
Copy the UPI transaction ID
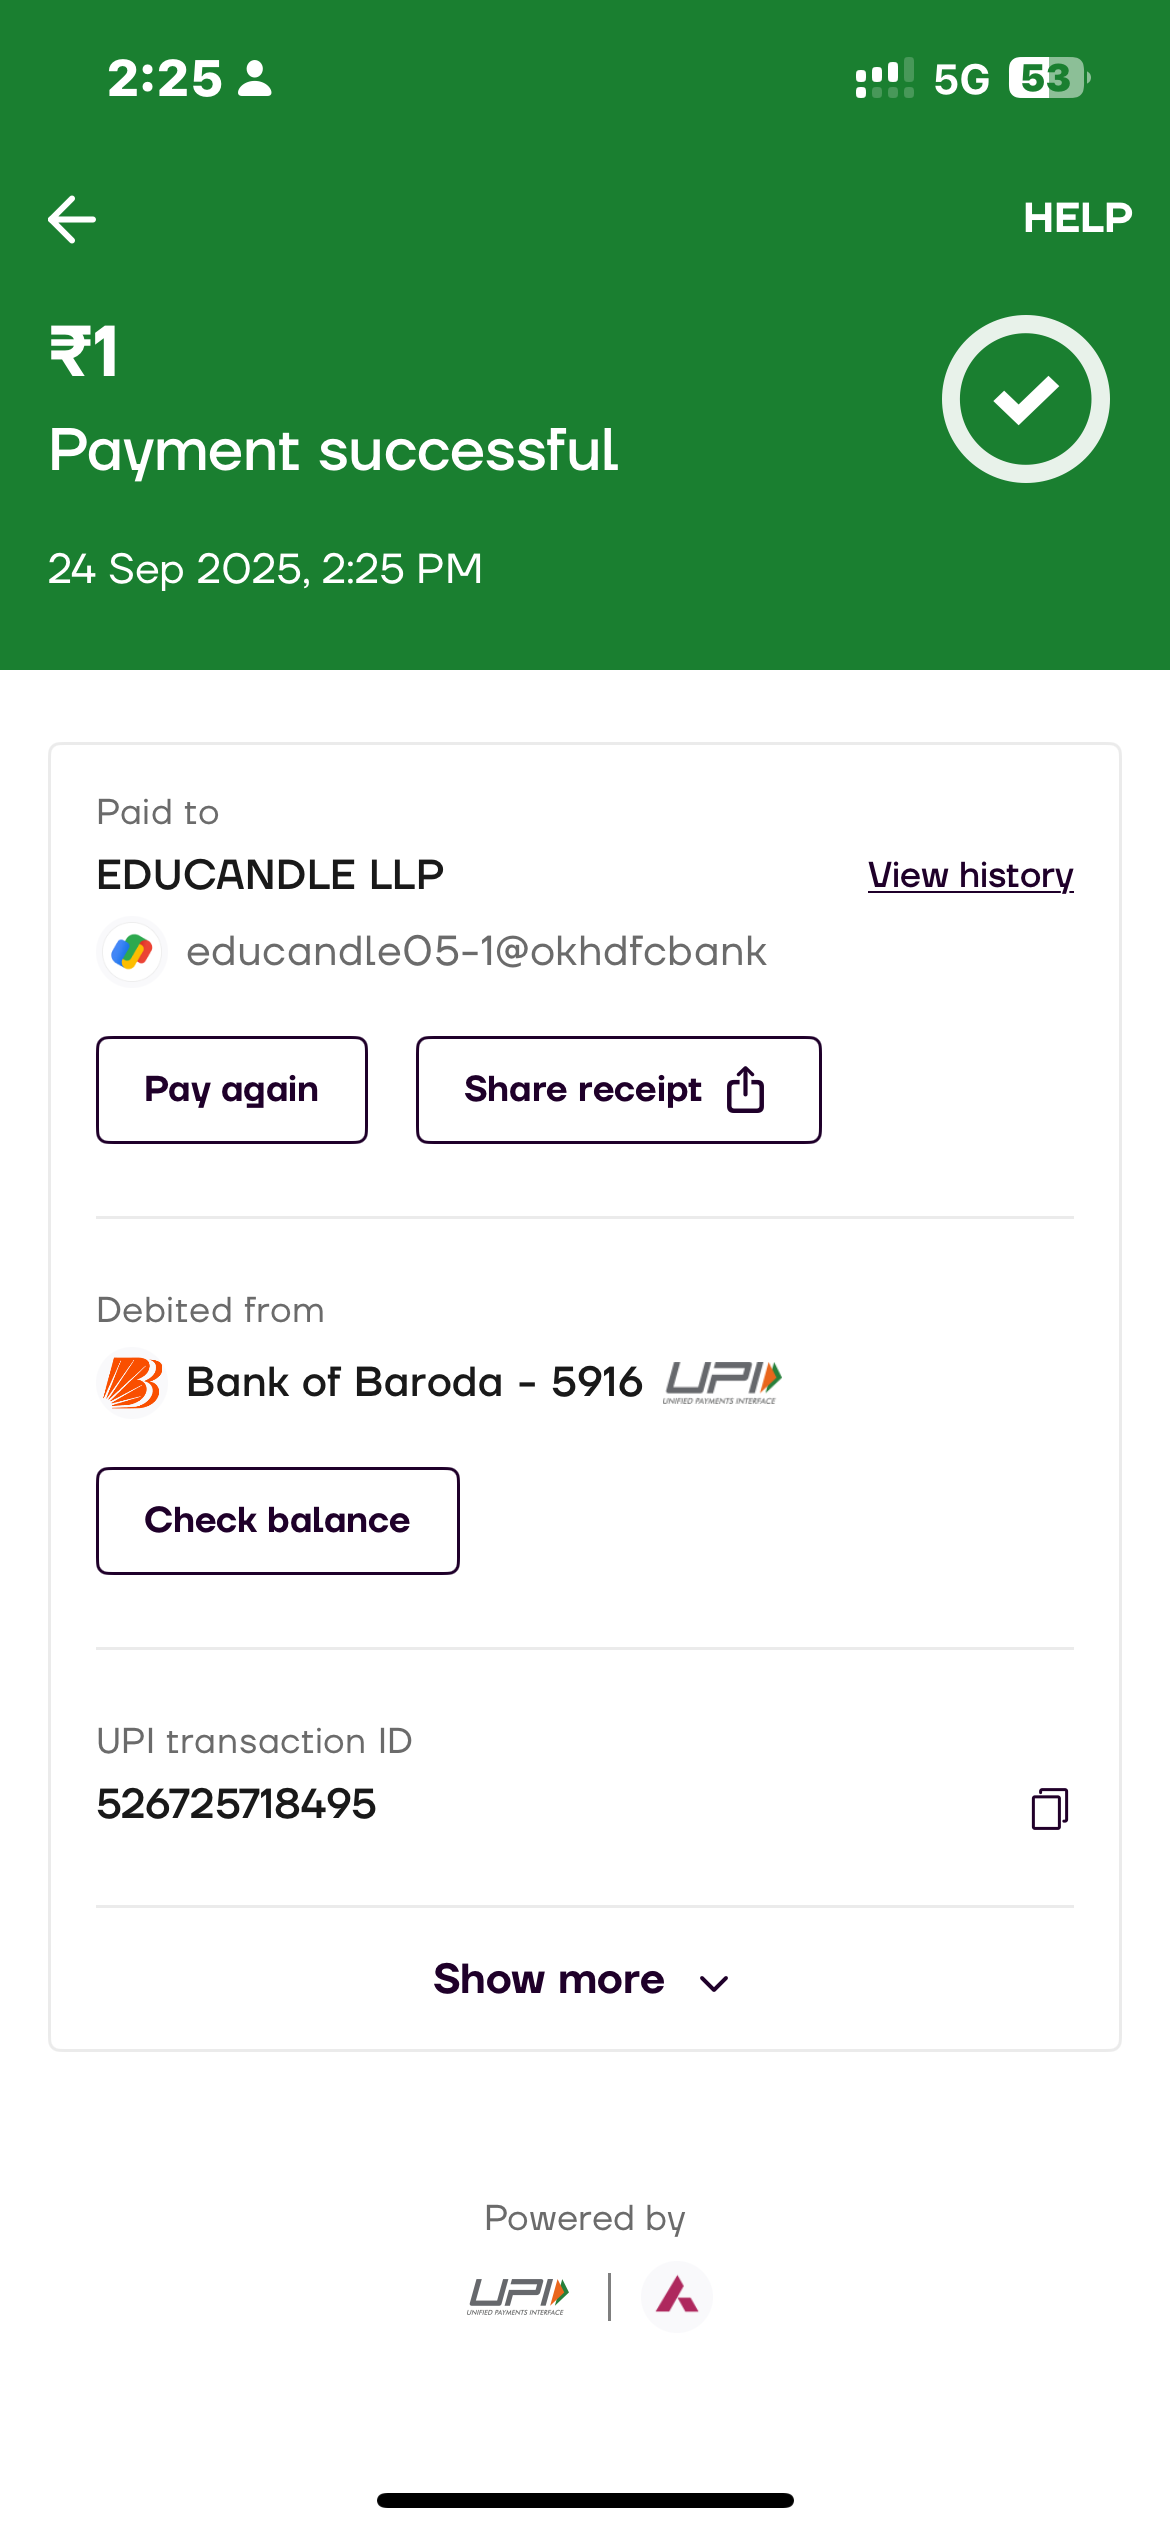tap(1049, 1808)
